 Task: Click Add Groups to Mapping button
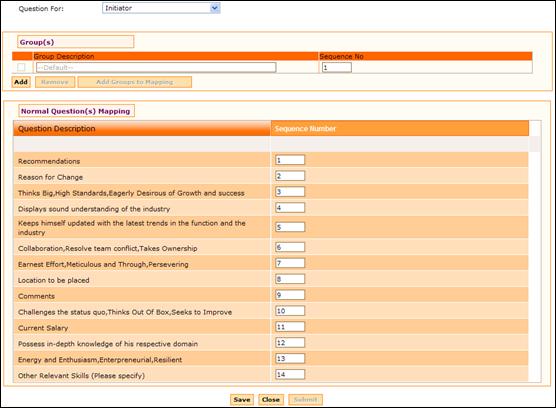(135, 82)
